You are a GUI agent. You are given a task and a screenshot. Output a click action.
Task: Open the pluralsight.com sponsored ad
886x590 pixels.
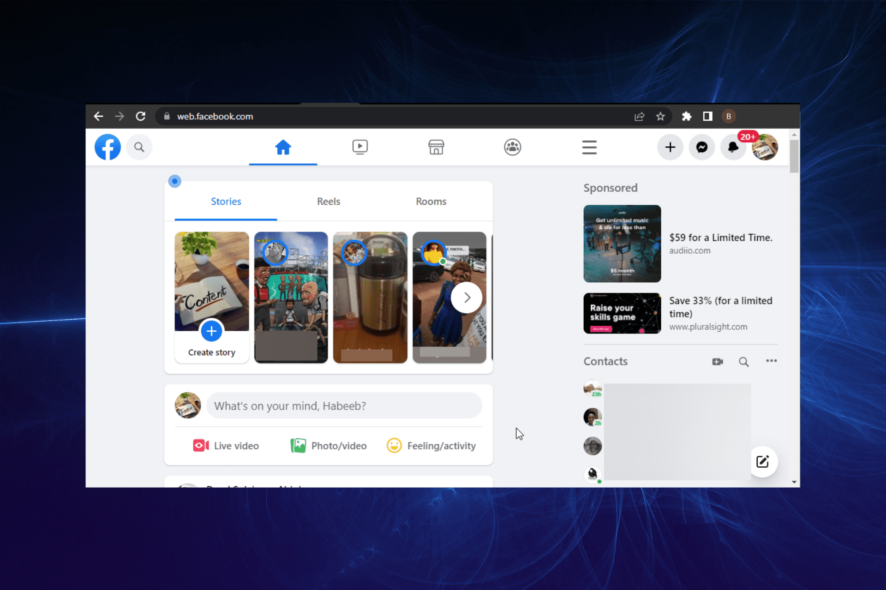(x=680, y=313)
